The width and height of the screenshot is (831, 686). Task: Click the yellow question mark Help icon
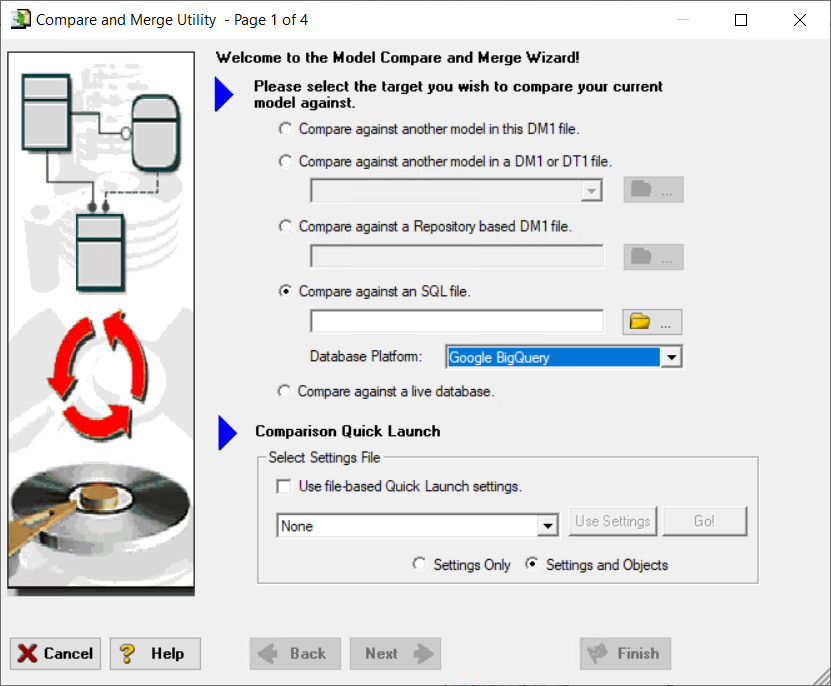[x=127, y=653]
